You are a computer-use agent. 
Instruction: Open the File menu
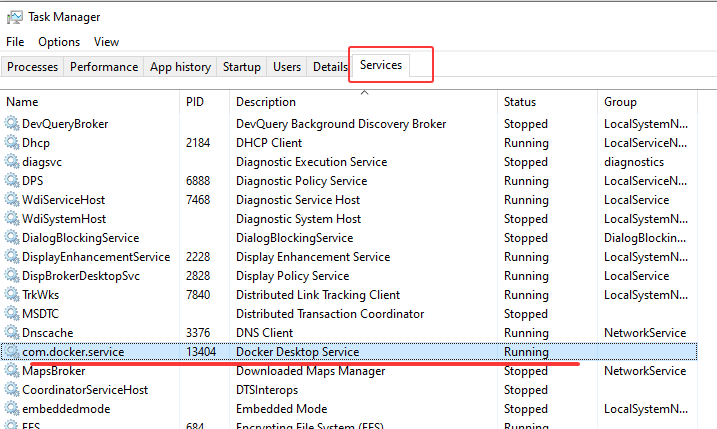coord(15,42)
